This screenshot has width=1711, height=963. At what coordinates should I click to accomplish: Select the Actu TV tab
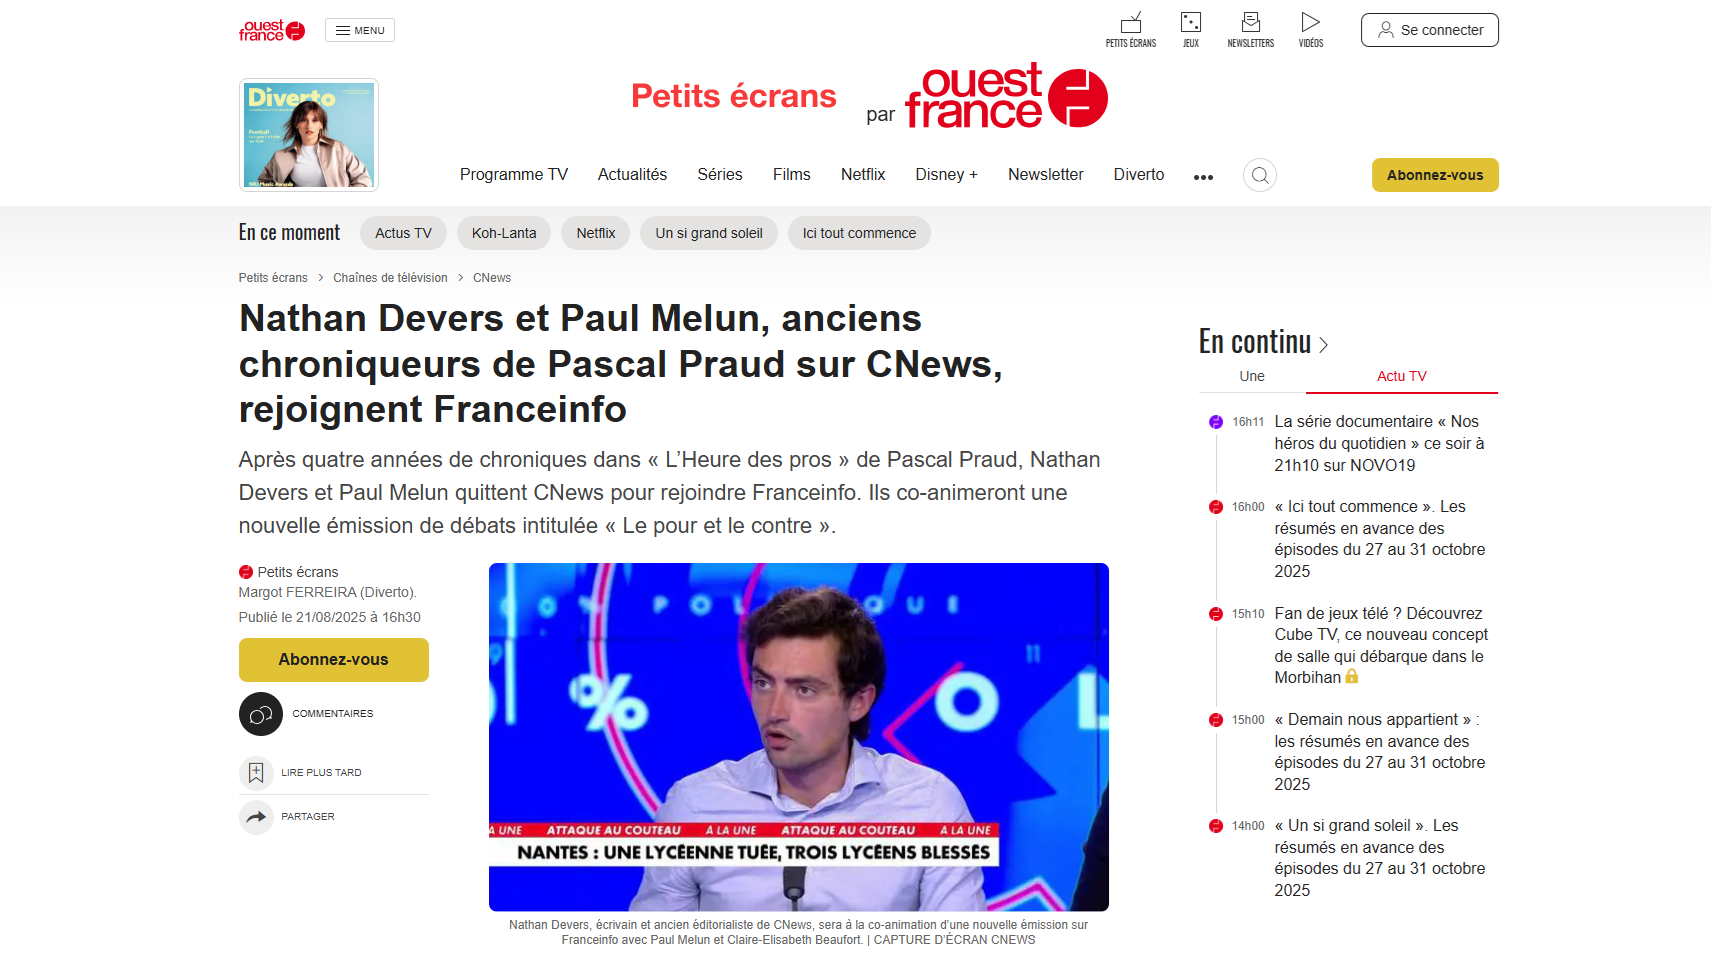tap(1402, 376)
